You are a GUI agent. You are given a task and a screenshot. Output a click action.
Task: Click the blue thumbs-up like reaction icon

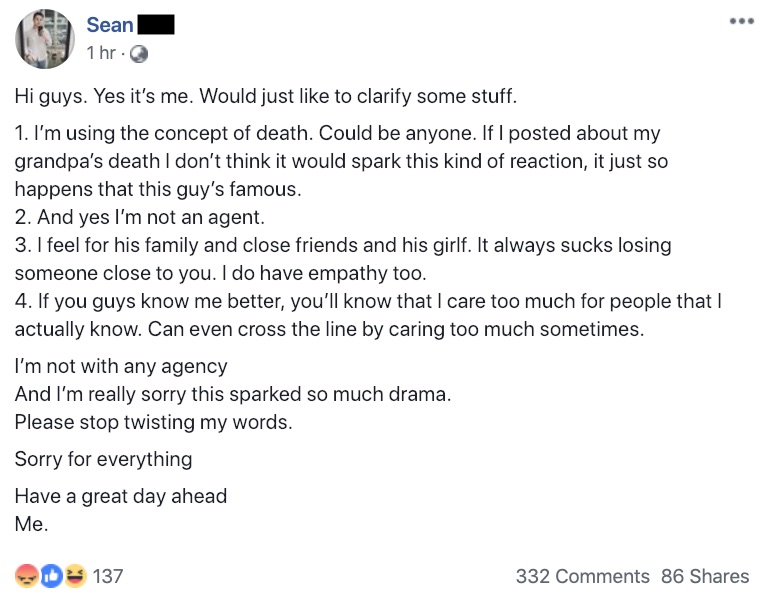click(x=51, y=576)
